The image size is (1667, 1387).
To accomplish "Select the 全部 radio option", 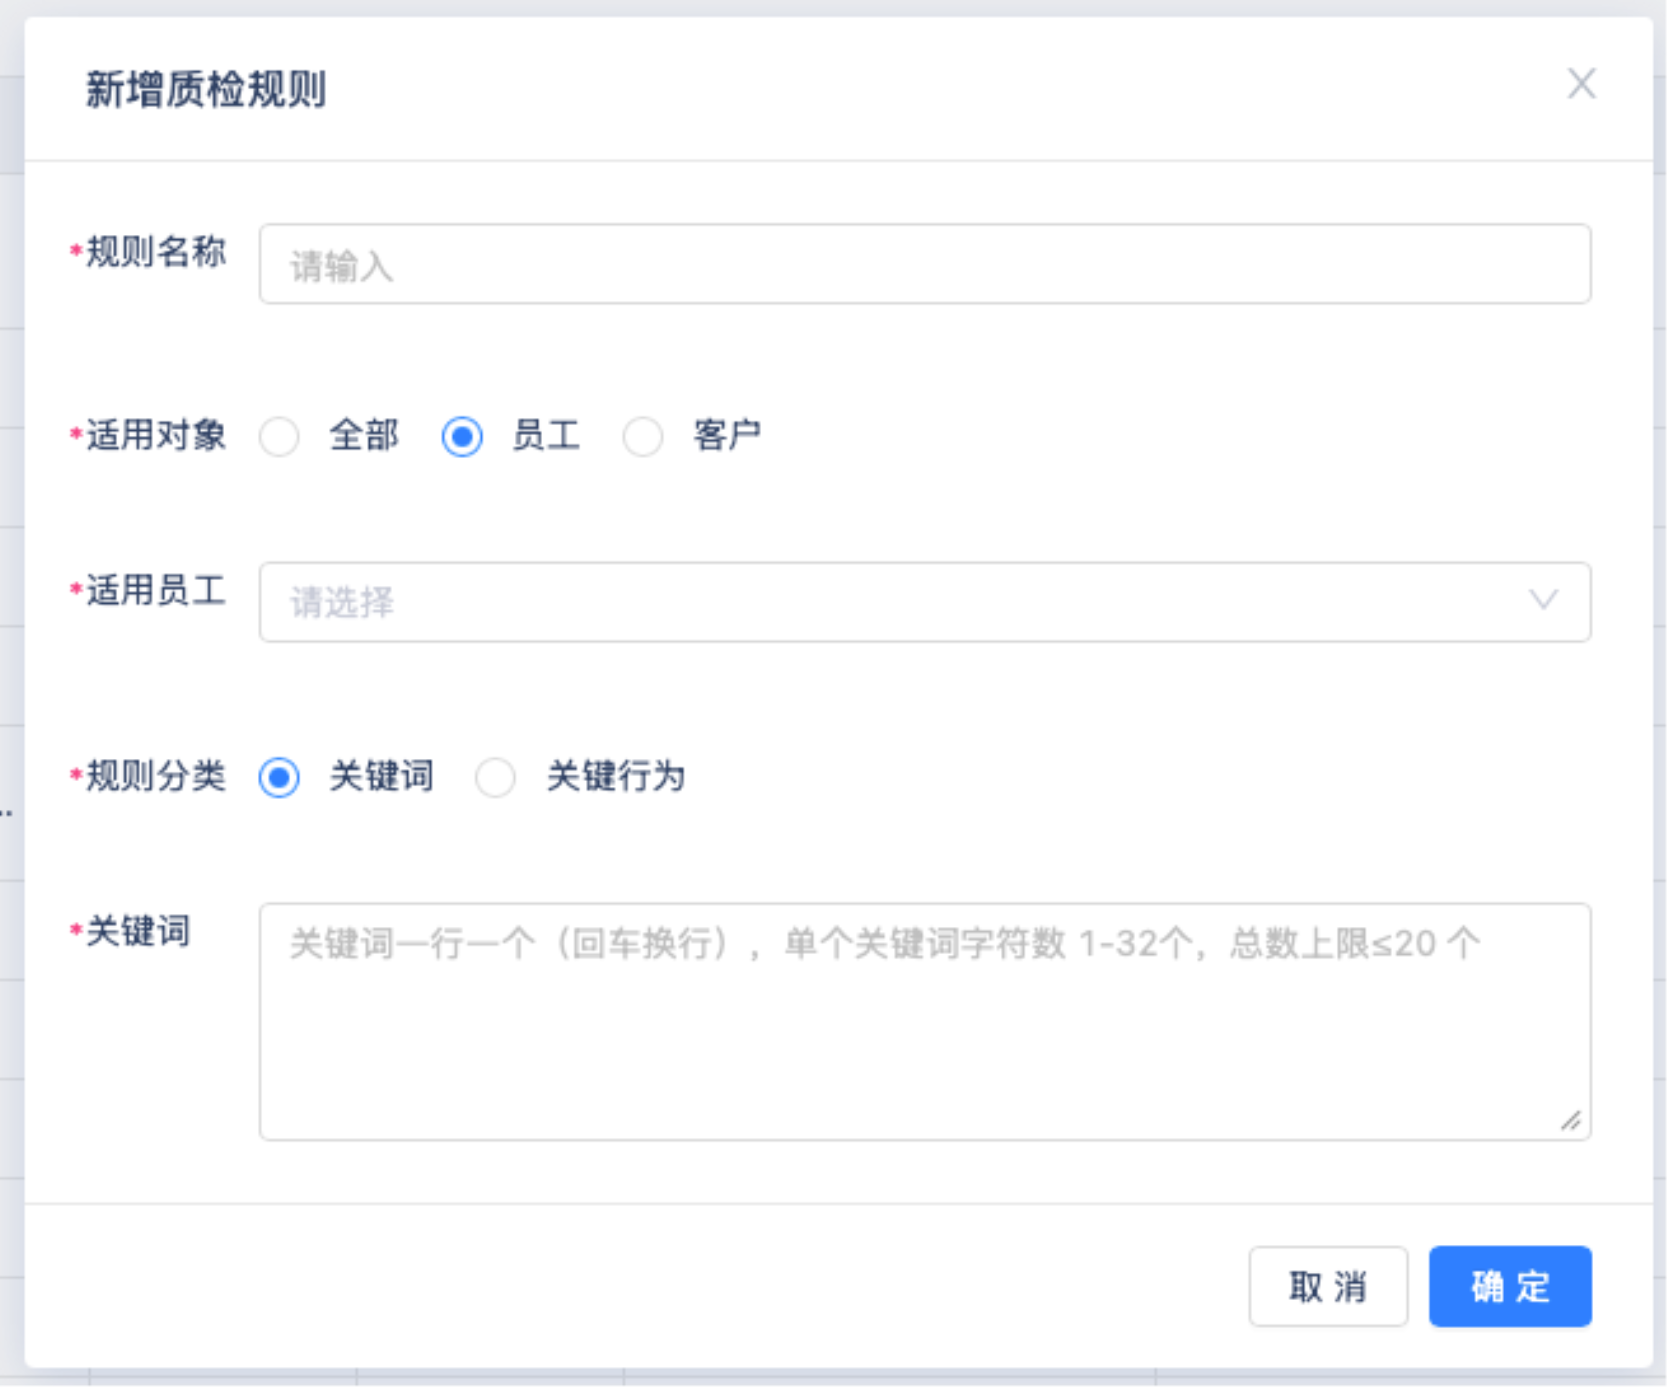I will (x=280, y=437).
